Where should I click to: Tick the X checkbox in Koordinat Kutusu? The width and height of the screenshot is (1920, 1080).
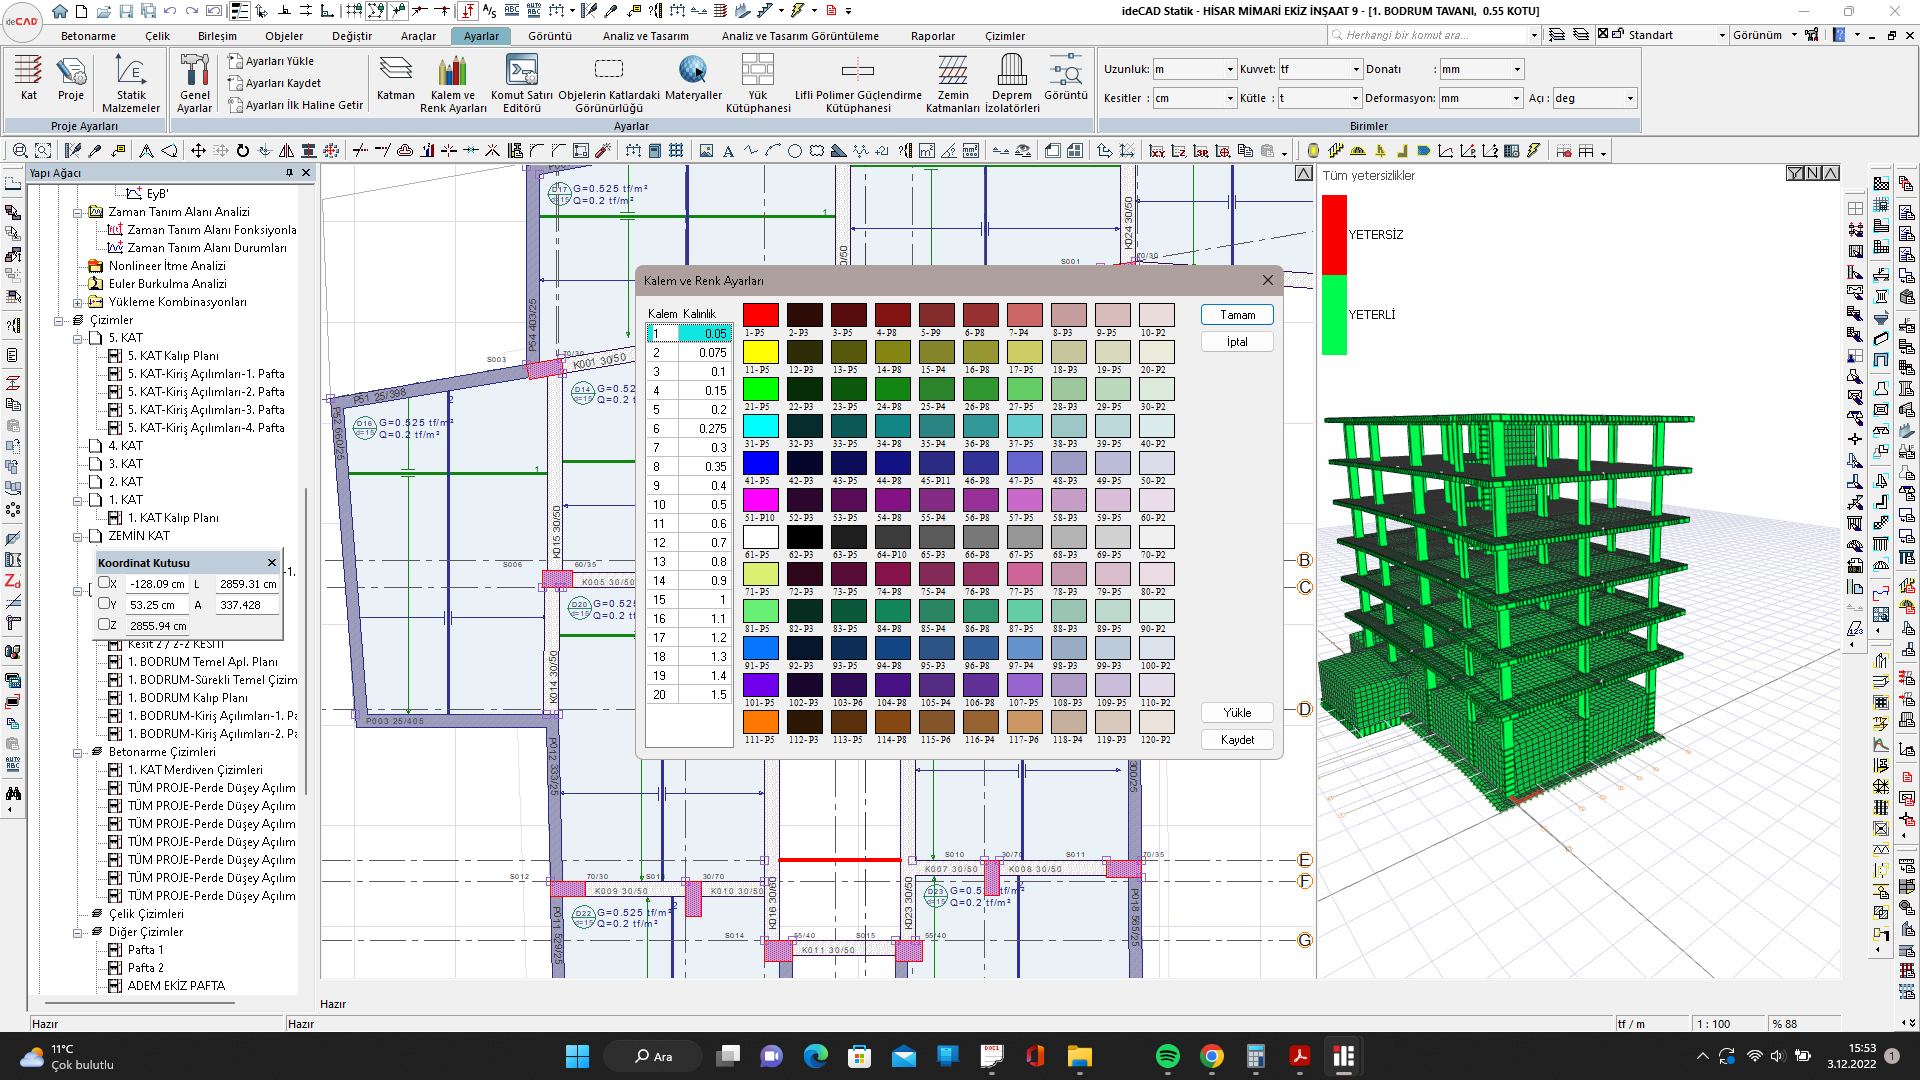(104, 583)
